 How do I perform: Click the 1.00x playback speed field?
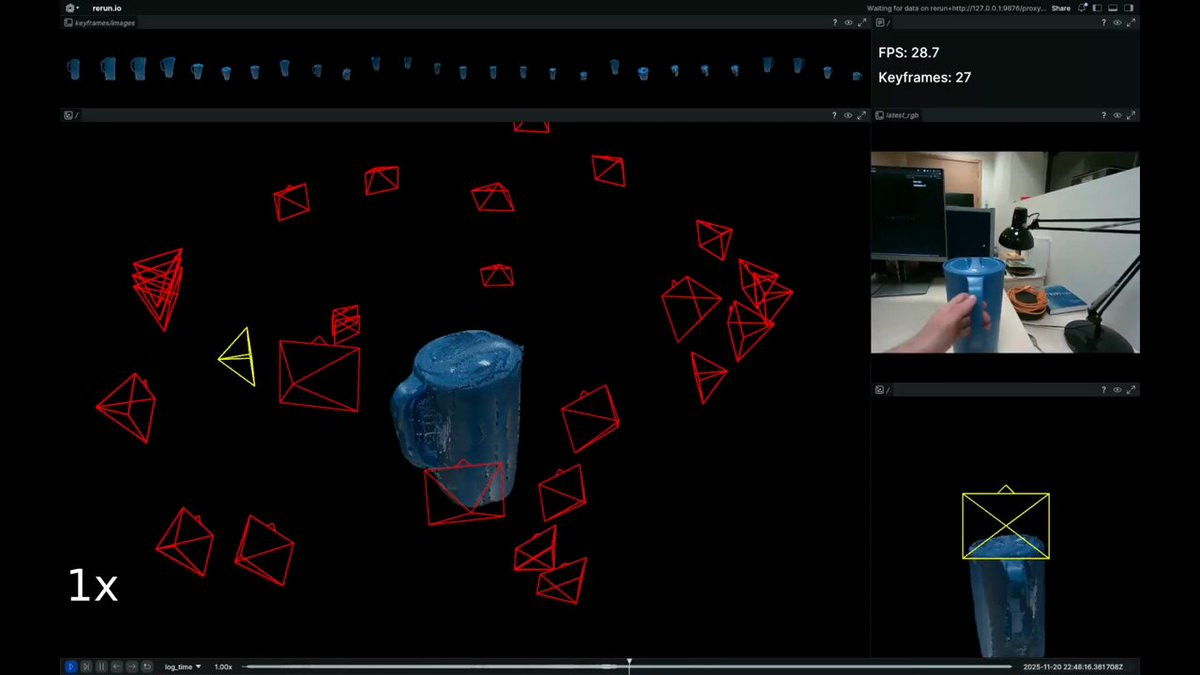pos(223,666)
